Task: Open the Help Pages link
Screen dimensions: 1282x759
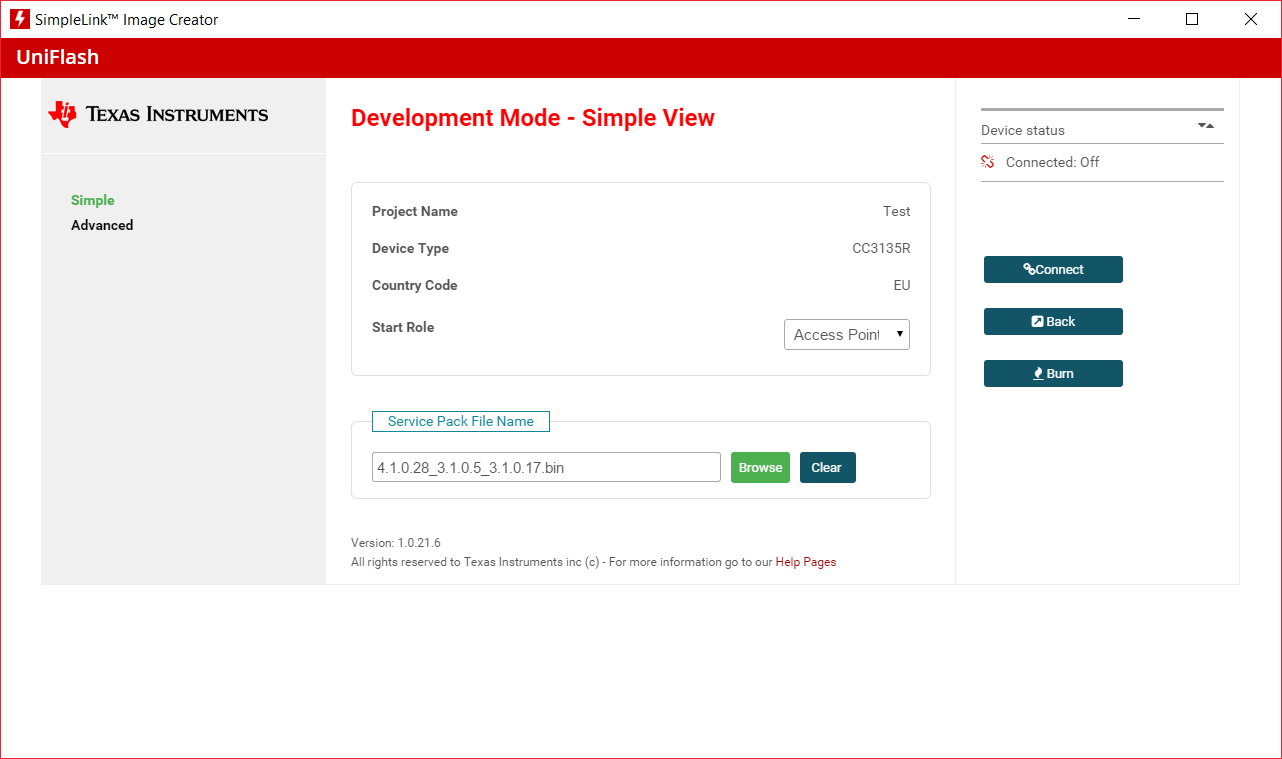Action: (x=806, y=562)
